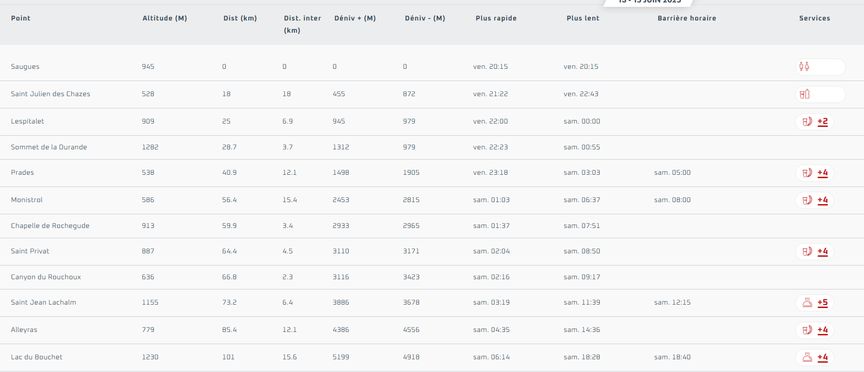Show +4 extra services for Monistrol
The width and height of the screenshot is (864, 372).
823,200
